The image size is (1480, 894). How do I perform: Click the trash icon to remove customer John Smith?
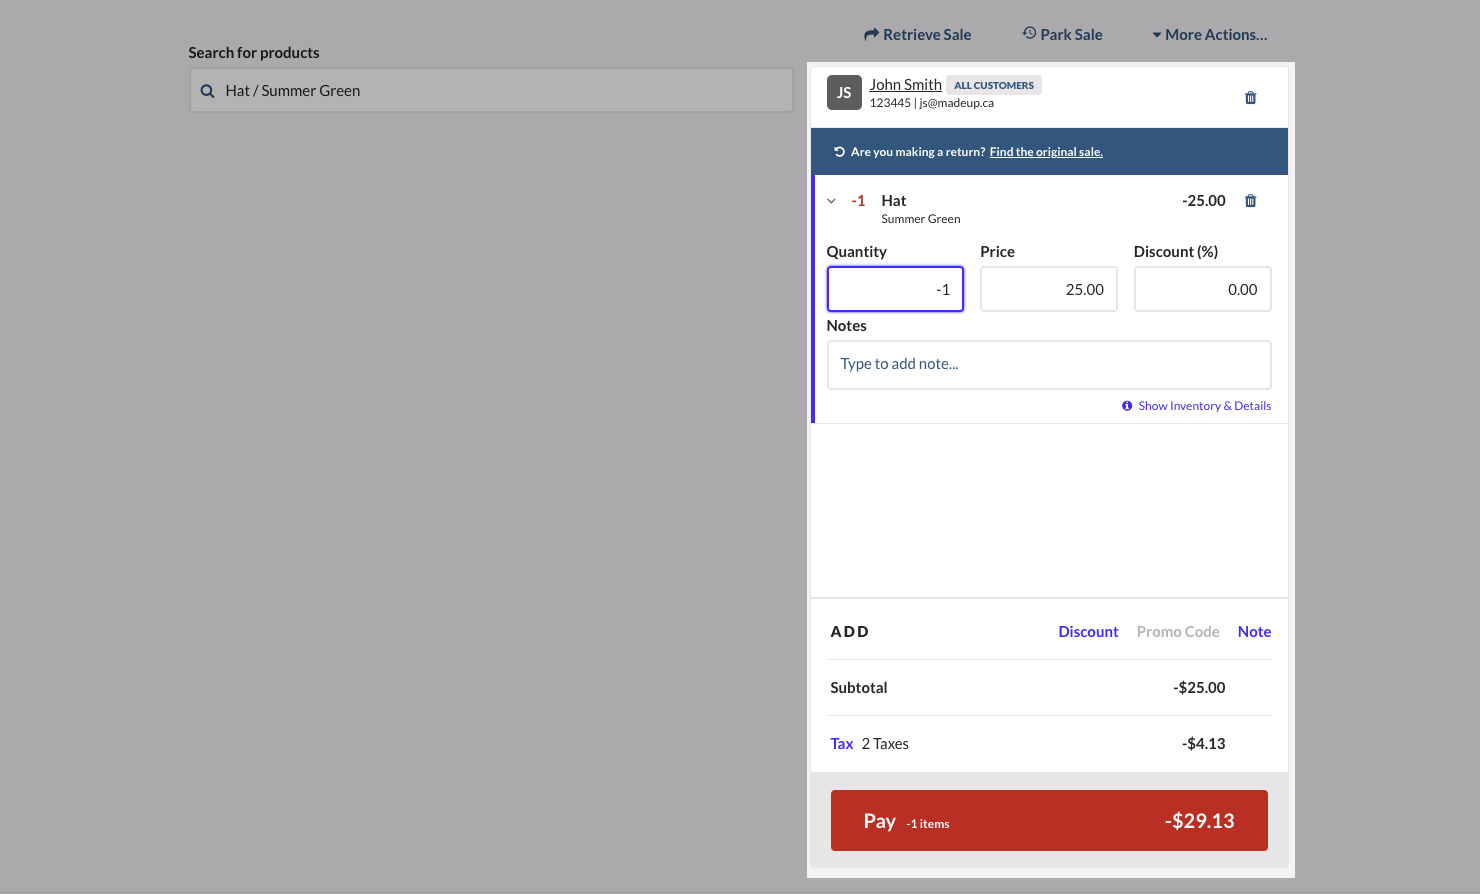click(x=1250, y=98)
